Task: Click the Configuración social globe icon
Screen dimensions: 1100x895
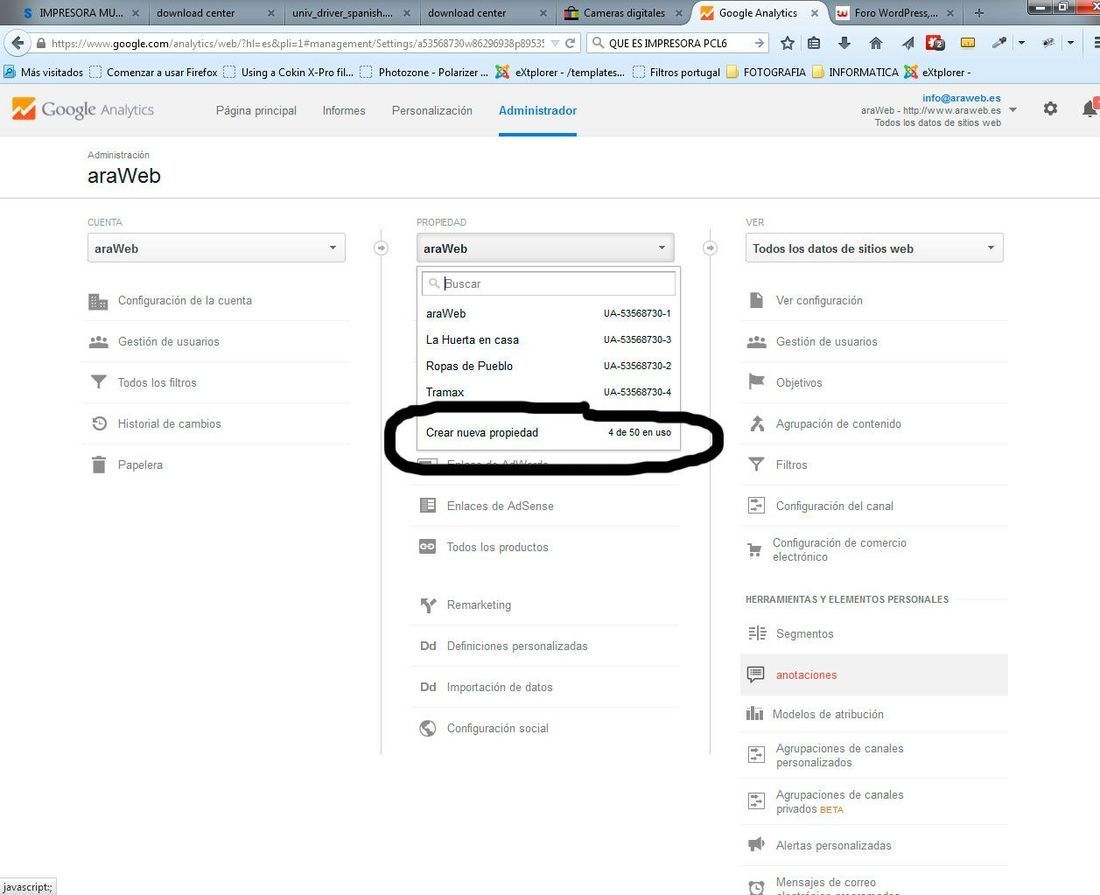Action: point(428,728)
